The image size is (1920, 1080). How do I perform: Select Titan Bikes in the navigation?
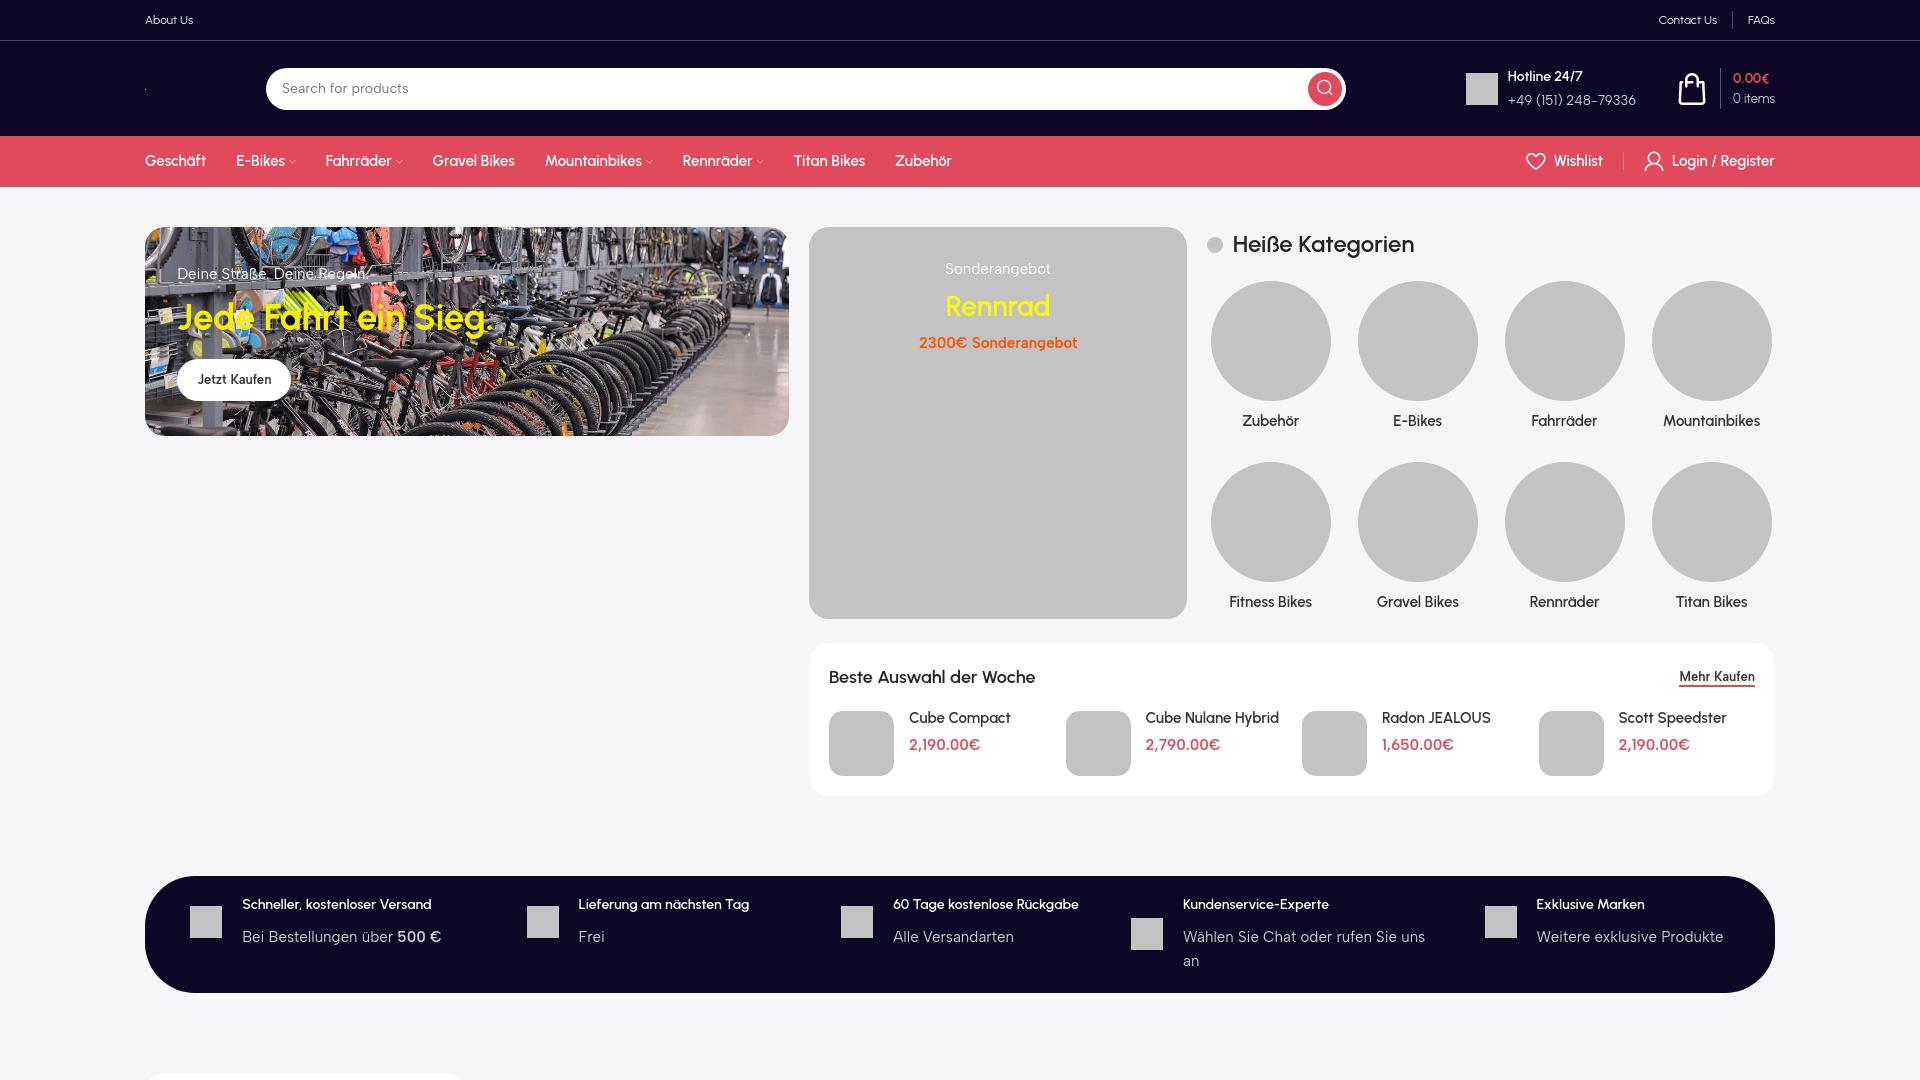[829, 161]
